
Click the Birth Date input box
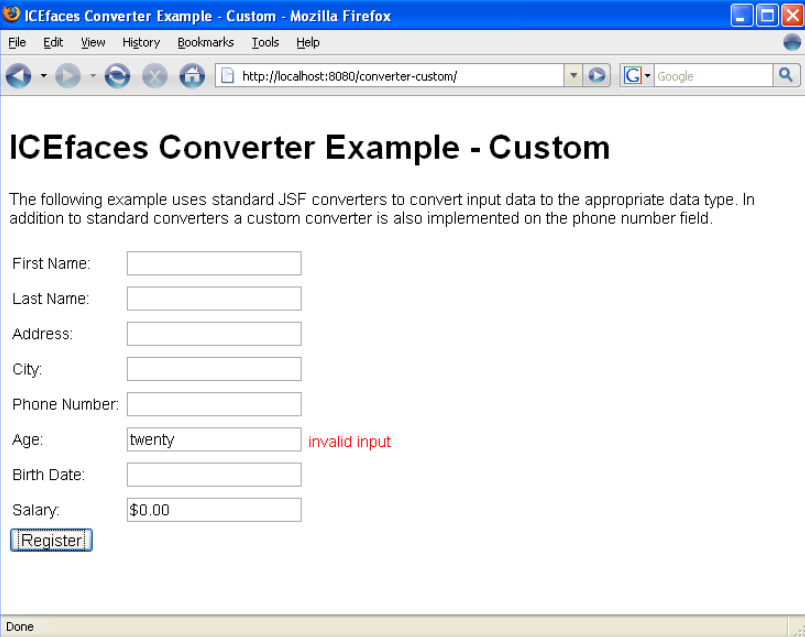(214, 475)
